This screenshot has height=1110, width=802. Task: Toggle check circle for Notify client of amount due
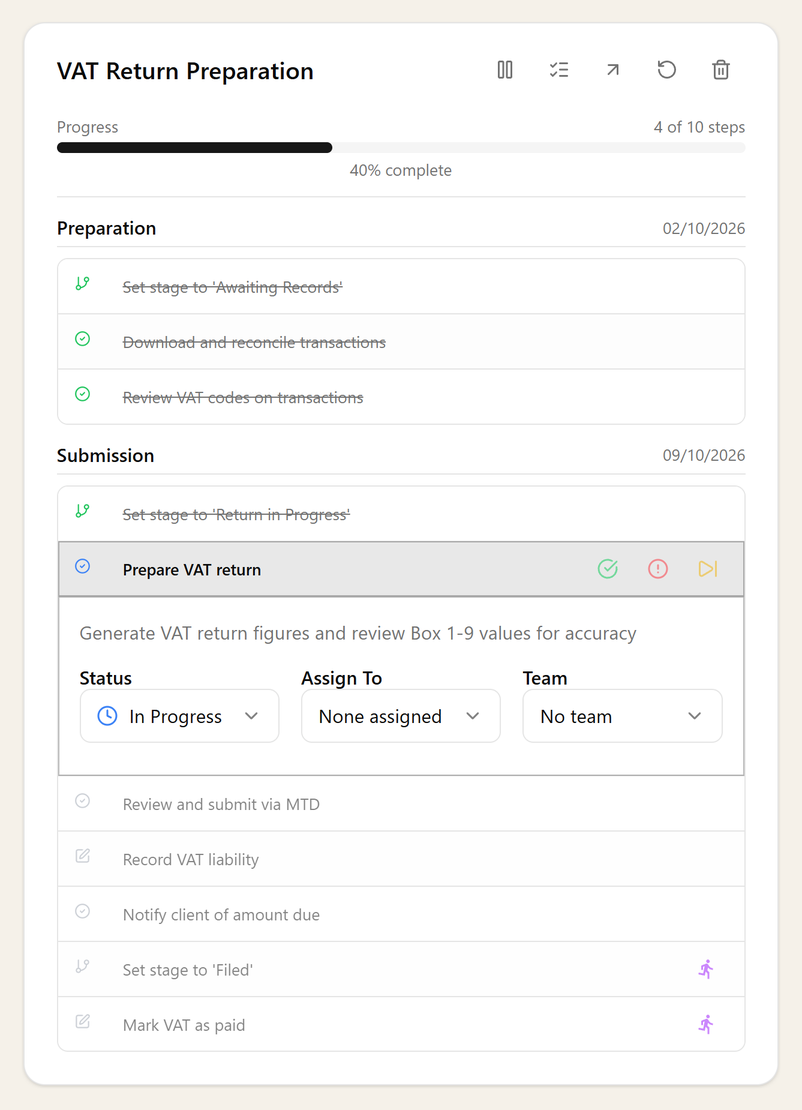[x=83, y=910]
